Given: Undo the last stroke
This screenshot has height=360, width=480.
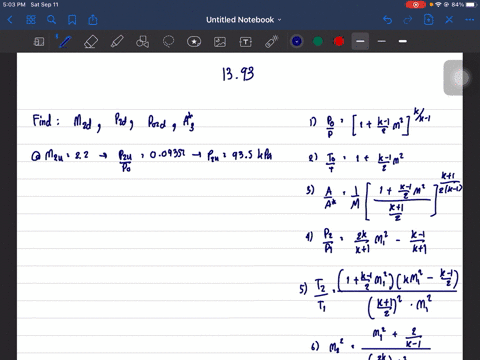Looking at the screenshot, I should 387,20.
